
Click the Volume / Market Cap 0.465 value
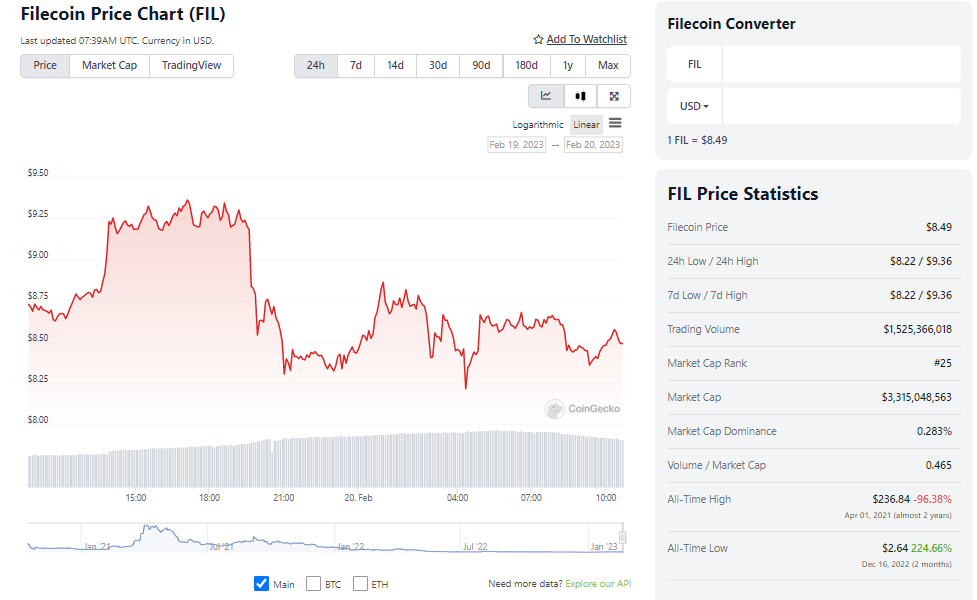(938, 465)
